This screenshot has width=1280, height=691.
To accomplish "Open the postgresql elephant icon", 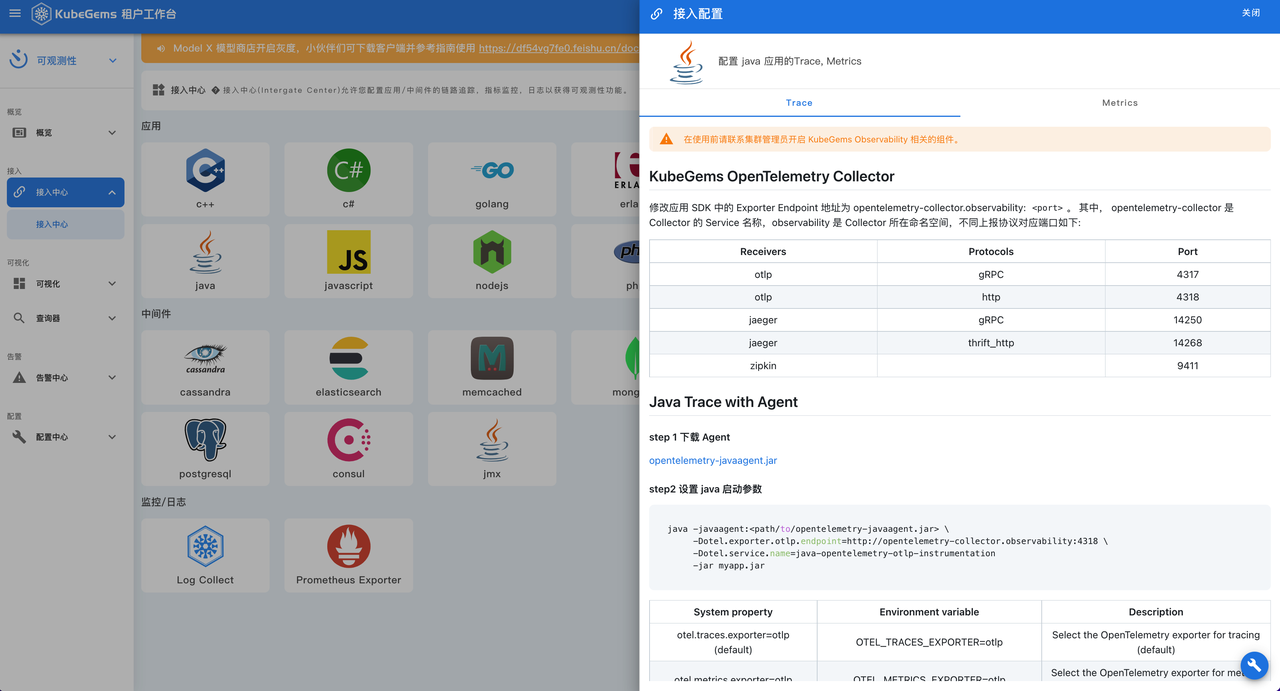I will (205, 440).
